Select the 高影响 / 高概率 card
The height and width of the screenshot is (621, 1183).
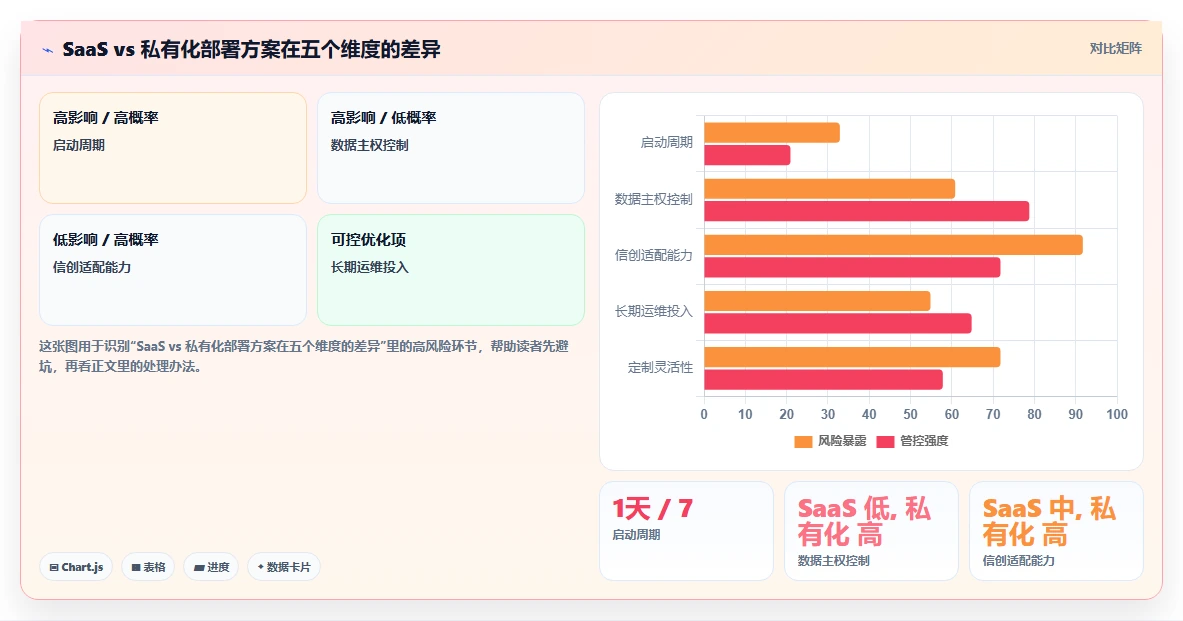tap(173, 148)
